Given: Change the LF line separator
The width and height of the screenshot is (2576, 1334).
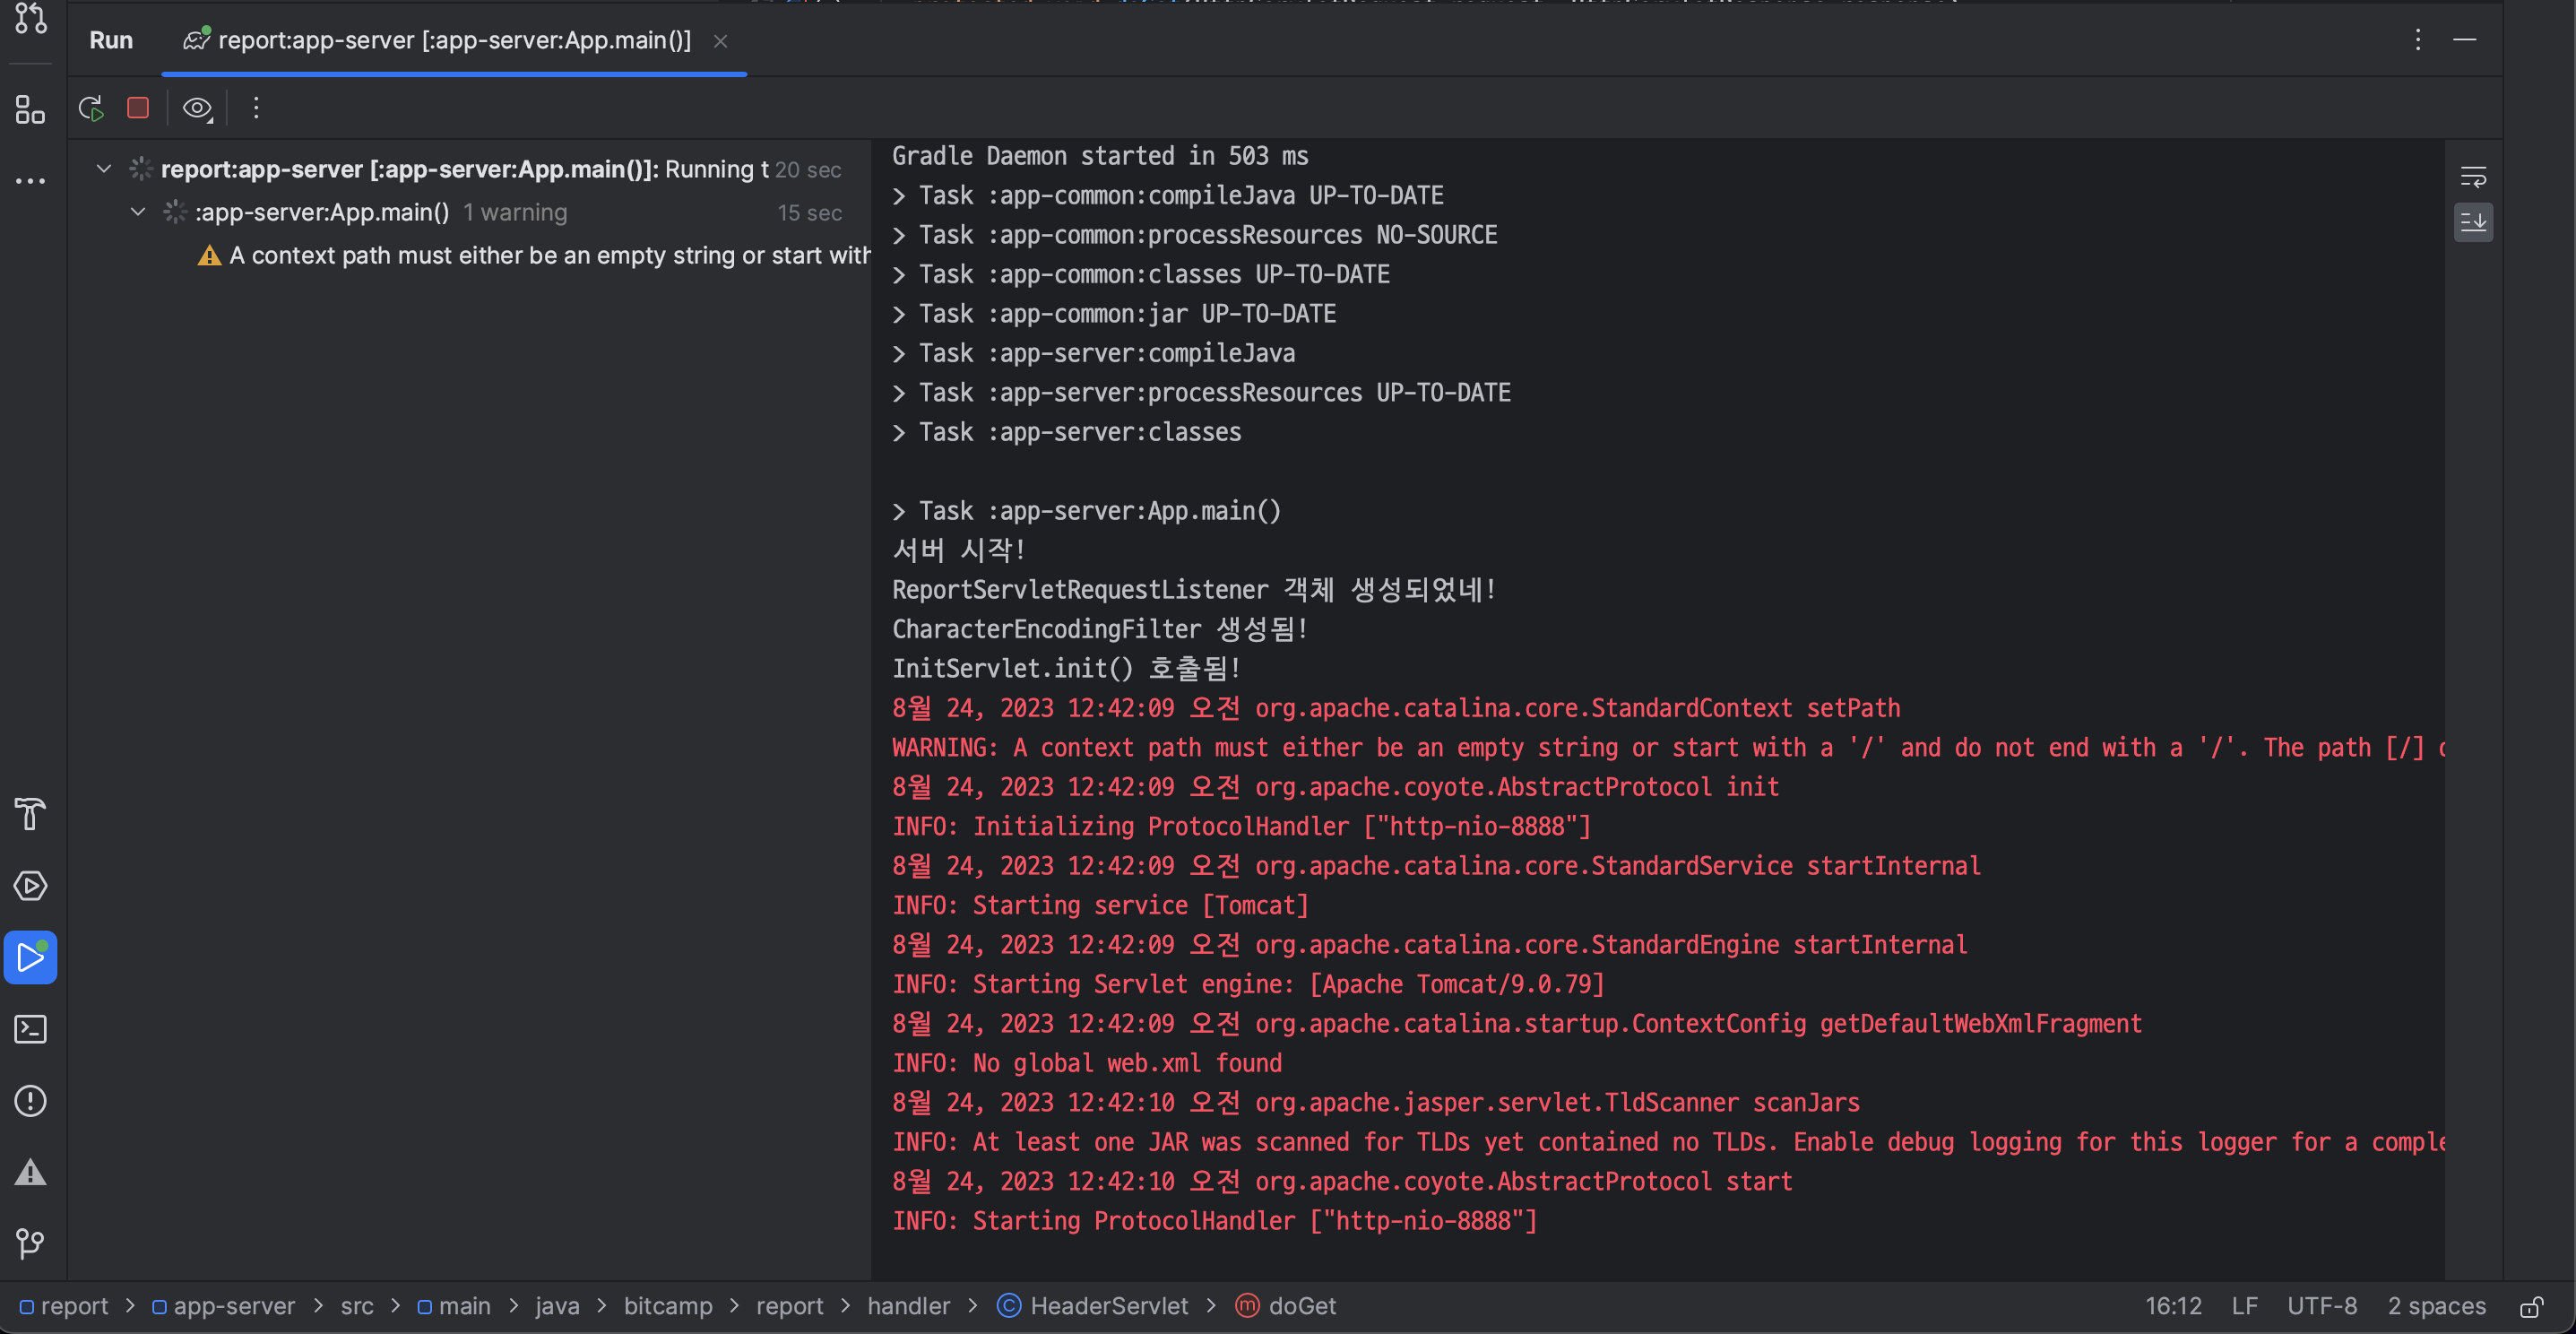Looking at the screenshot, I should coord(2244,1306).
